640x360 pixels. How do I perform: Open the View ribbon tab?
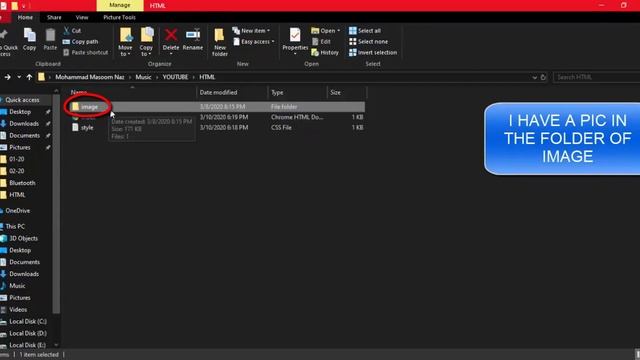[x=82, y=18]
